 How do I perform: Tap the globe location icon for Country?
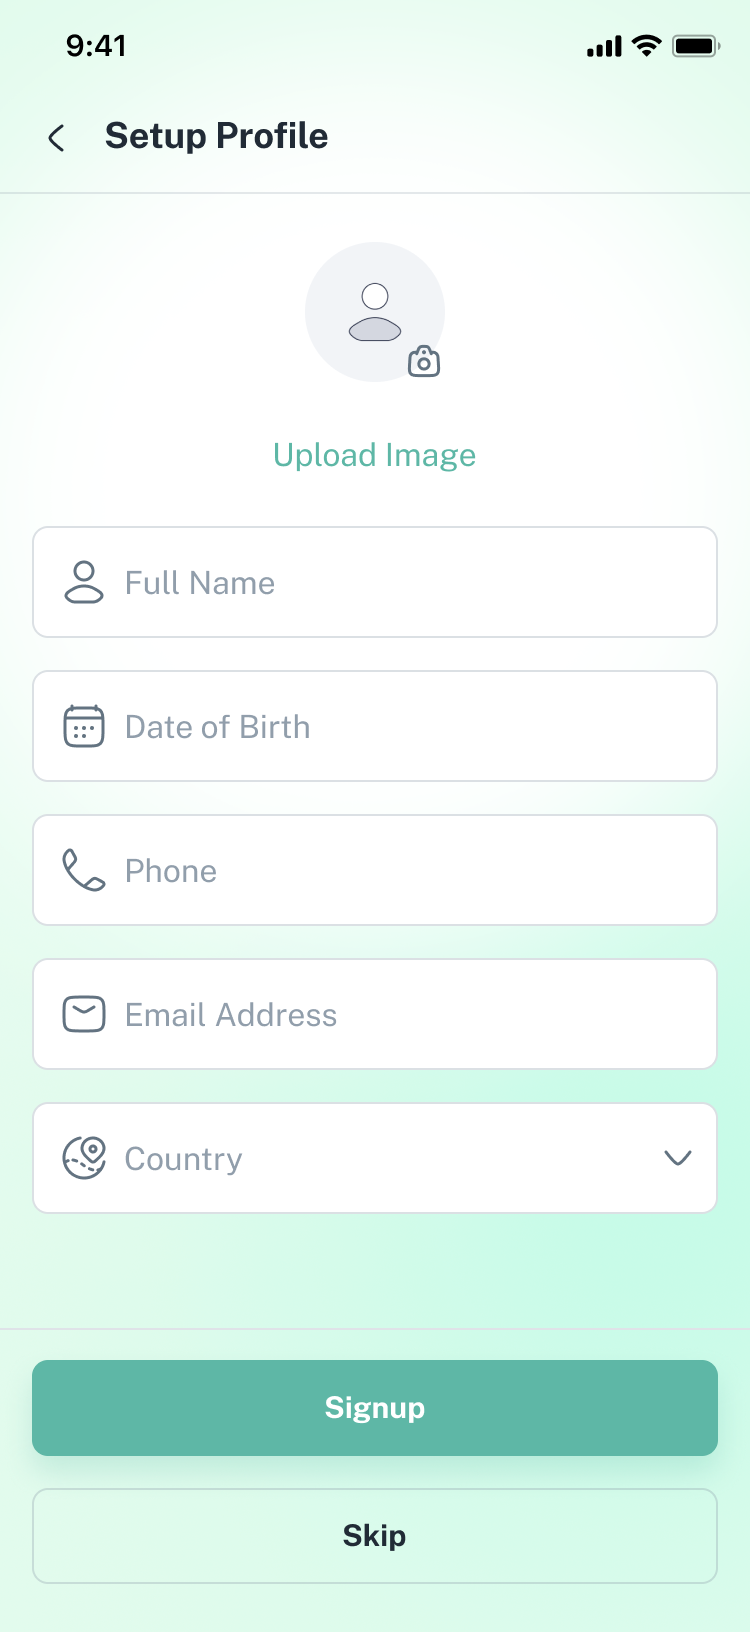pyautogui.click(x=84, y=1158)
